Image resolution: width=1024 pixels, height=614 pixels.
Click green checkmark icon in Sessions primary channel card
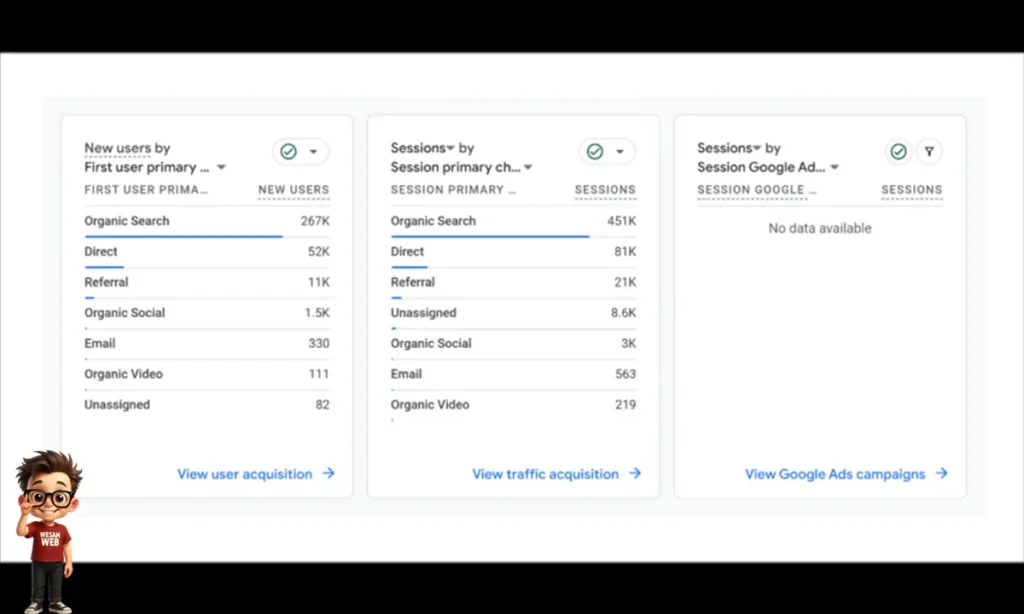pyautogui.click(x=595, y=151)
